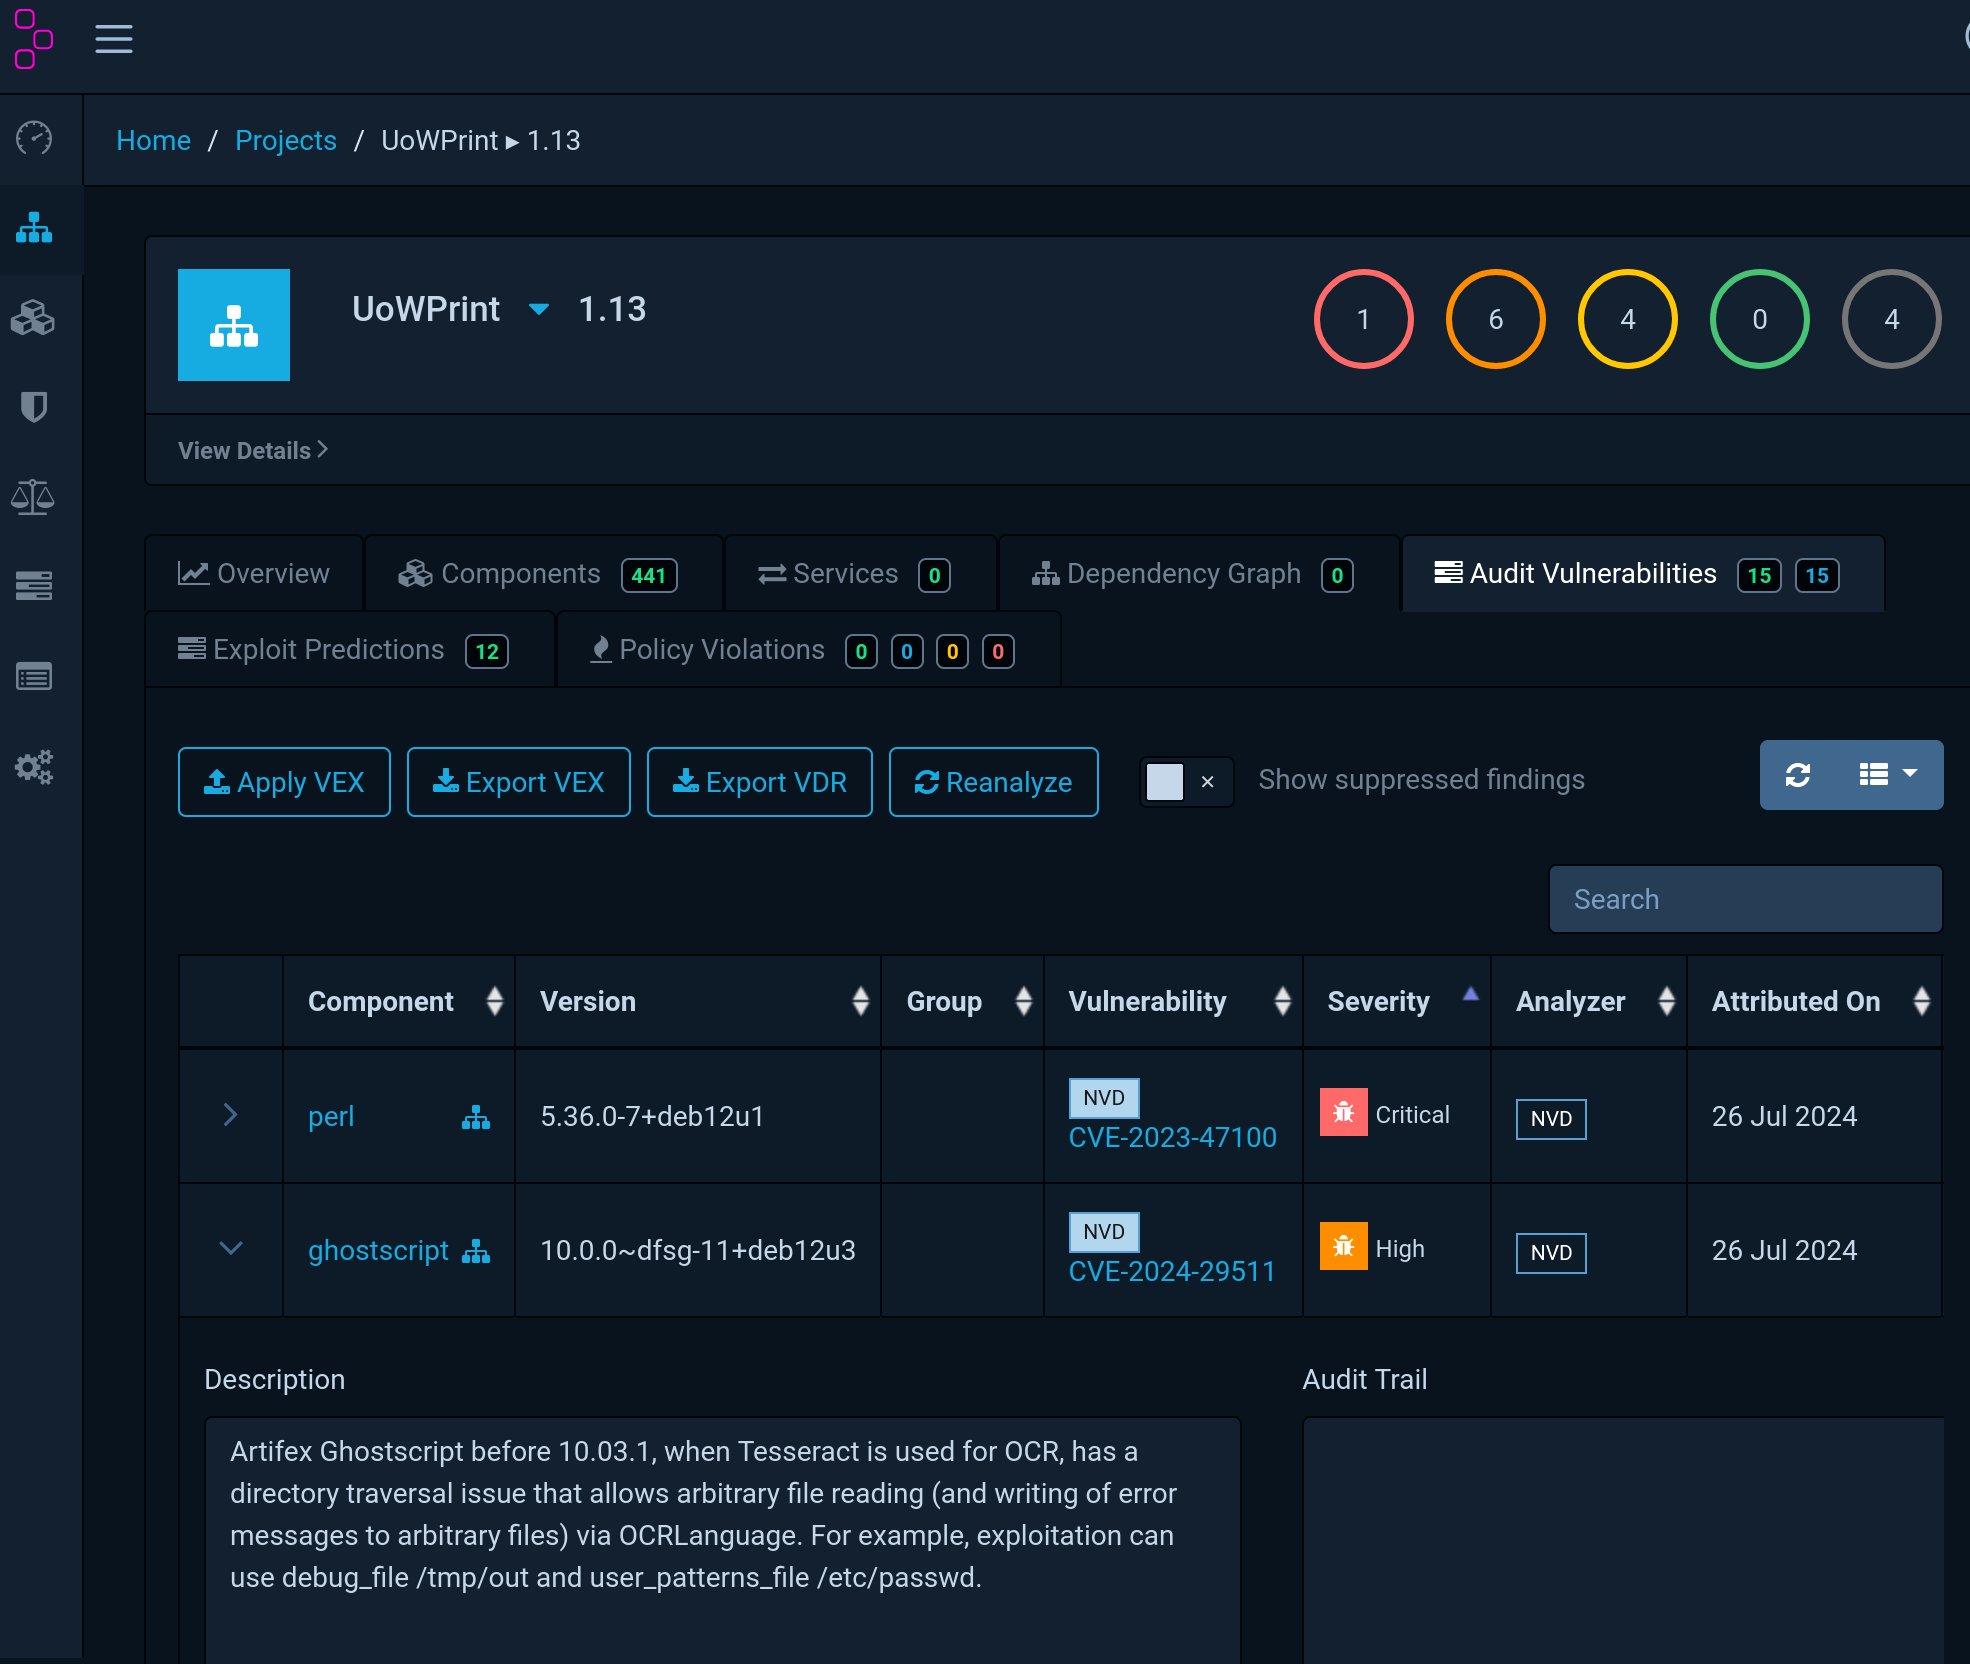Click the Apply VEX button
The height and width of the screenshot is (1664, 1970).
284,782
